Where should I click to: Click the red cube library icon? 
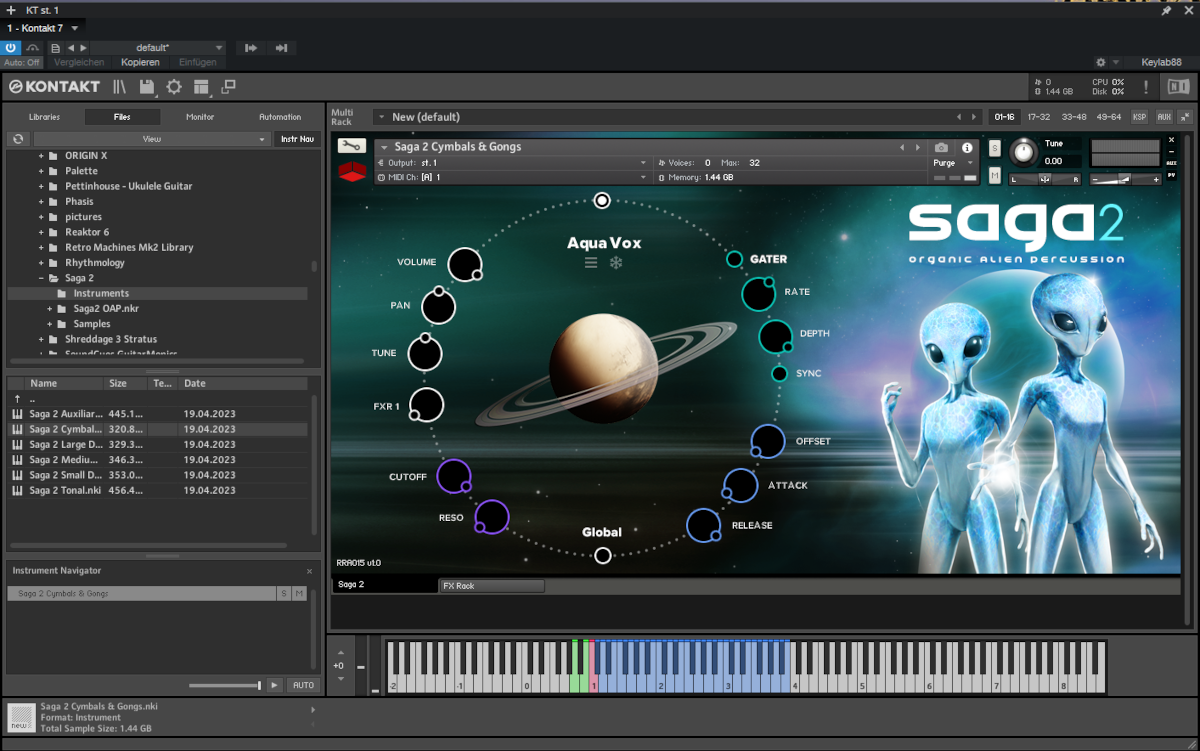coord(351,174)
